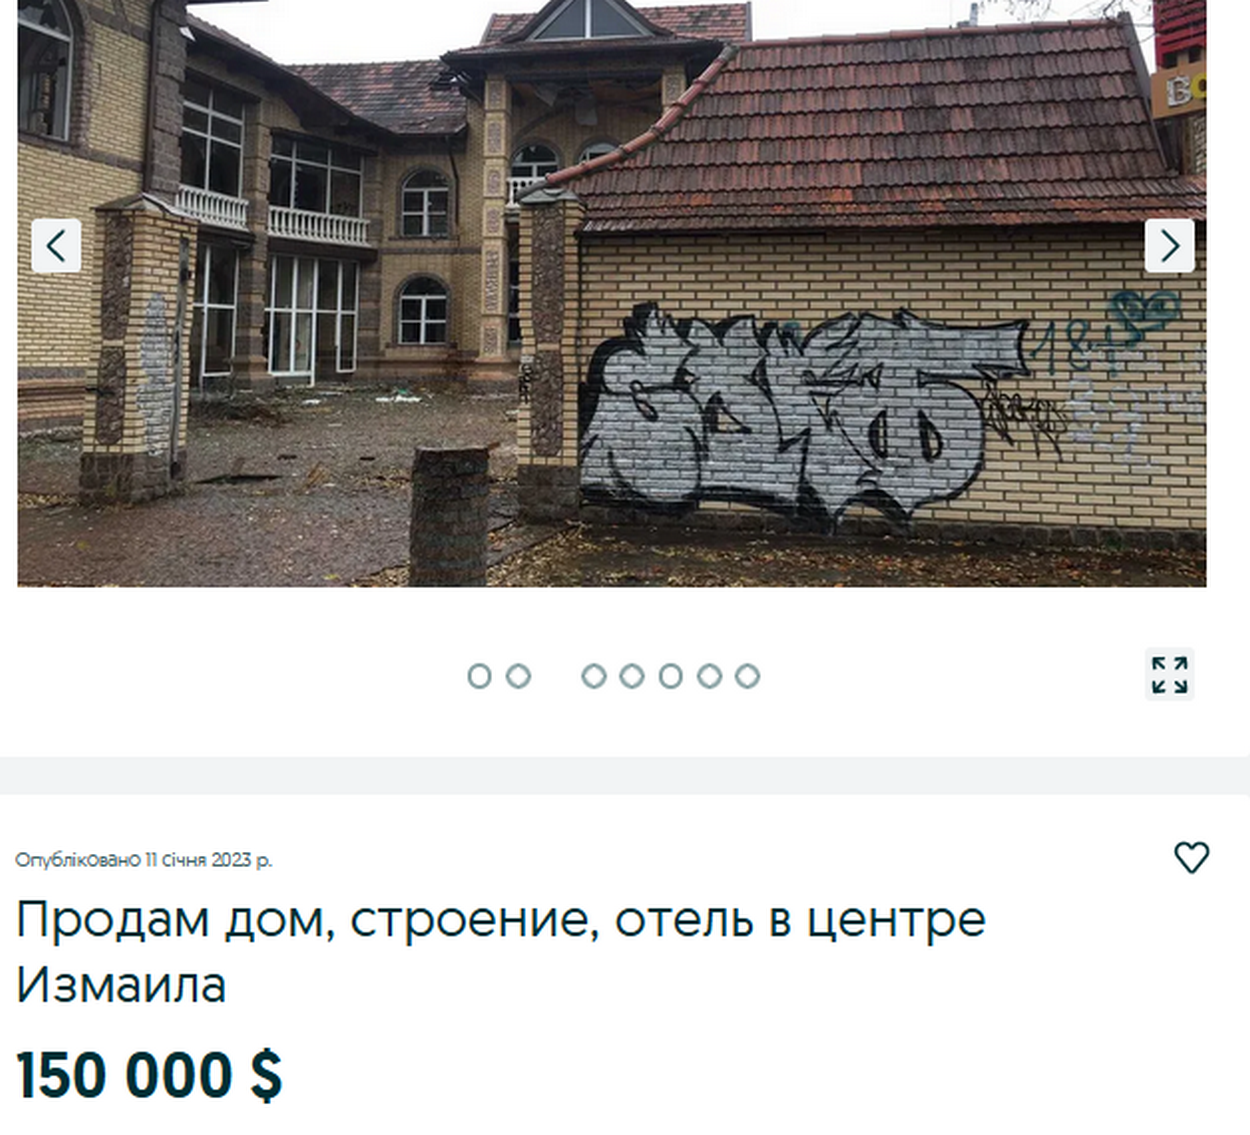Open the main listing photo of the building
The height and width of the screenshot is (1135, 1250).
click(x=612, y=293)
